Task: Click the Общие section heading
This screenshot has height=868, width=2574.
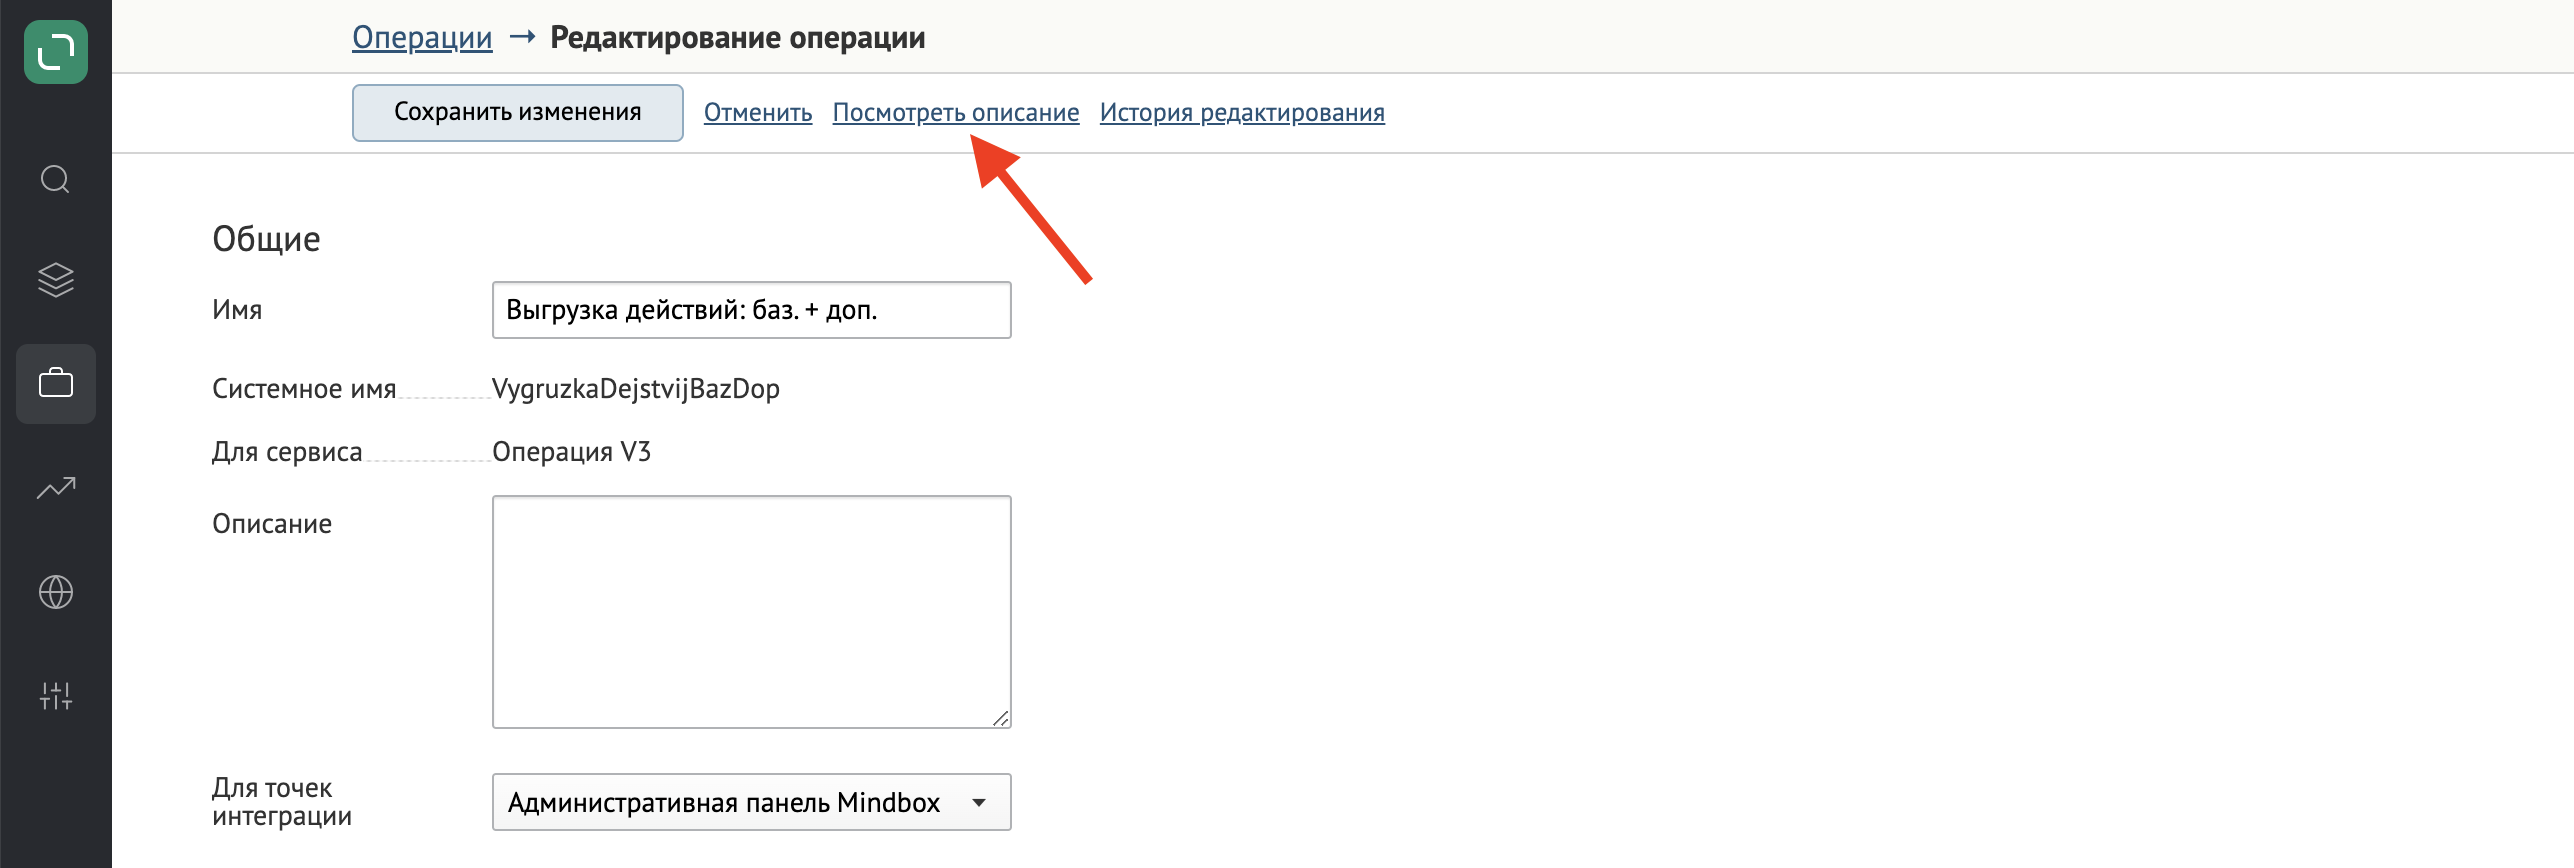Action: tap(266, 239)
